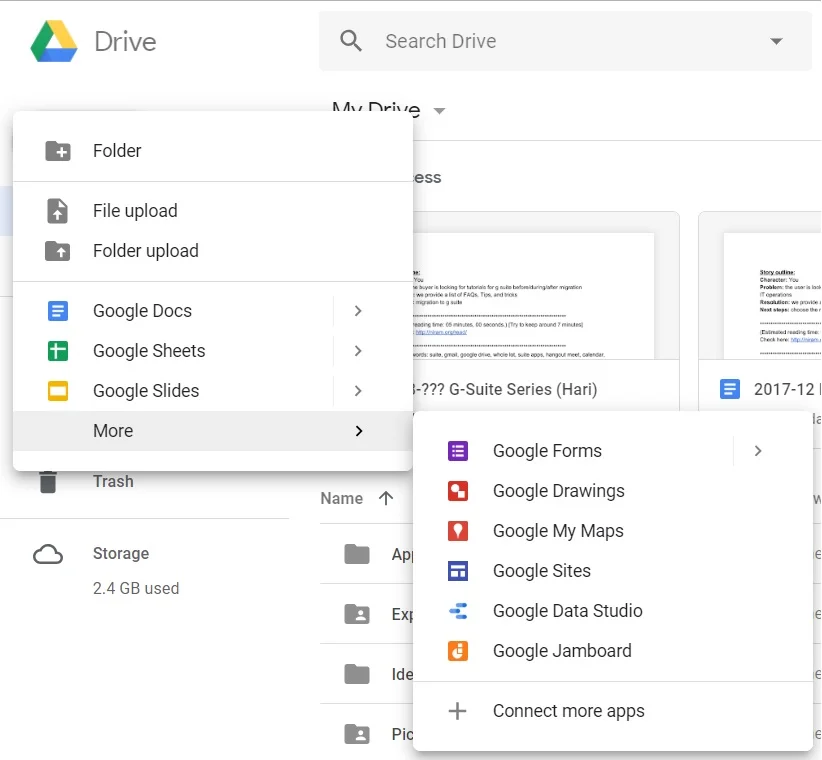Open Google Jamboard
This screenshot has height=760, width=822.
(x=562, y=651)
